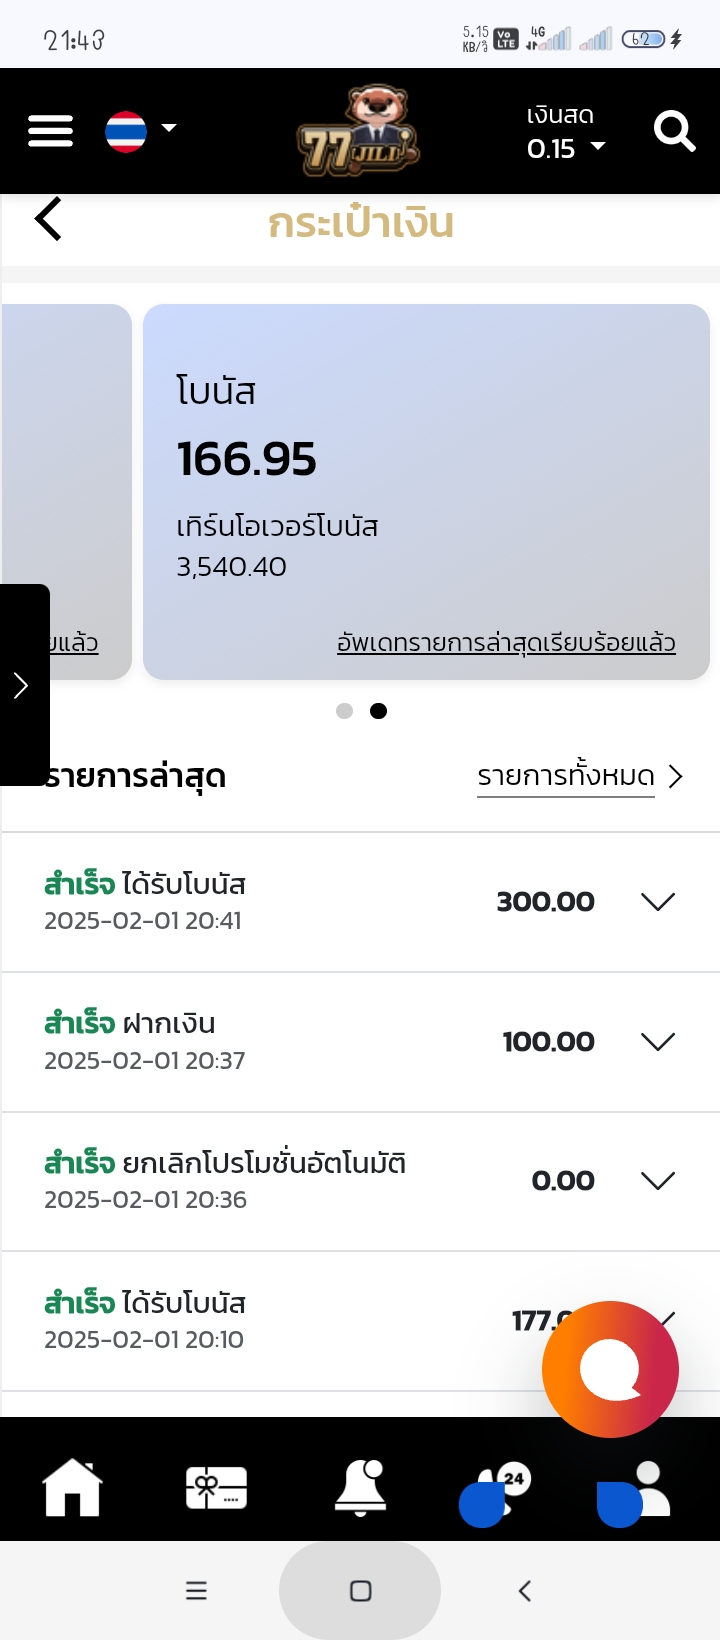Expand the 300.00 bonus transaction details
The width and height of the screenshot is (720, 1640).
point(657,902)
